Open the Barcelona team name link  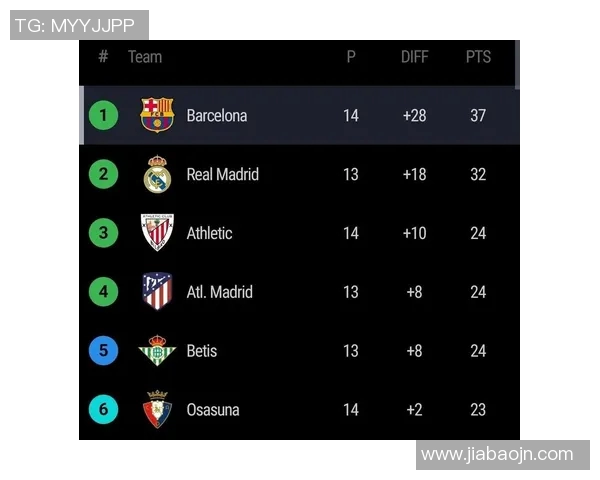(216, 115)
